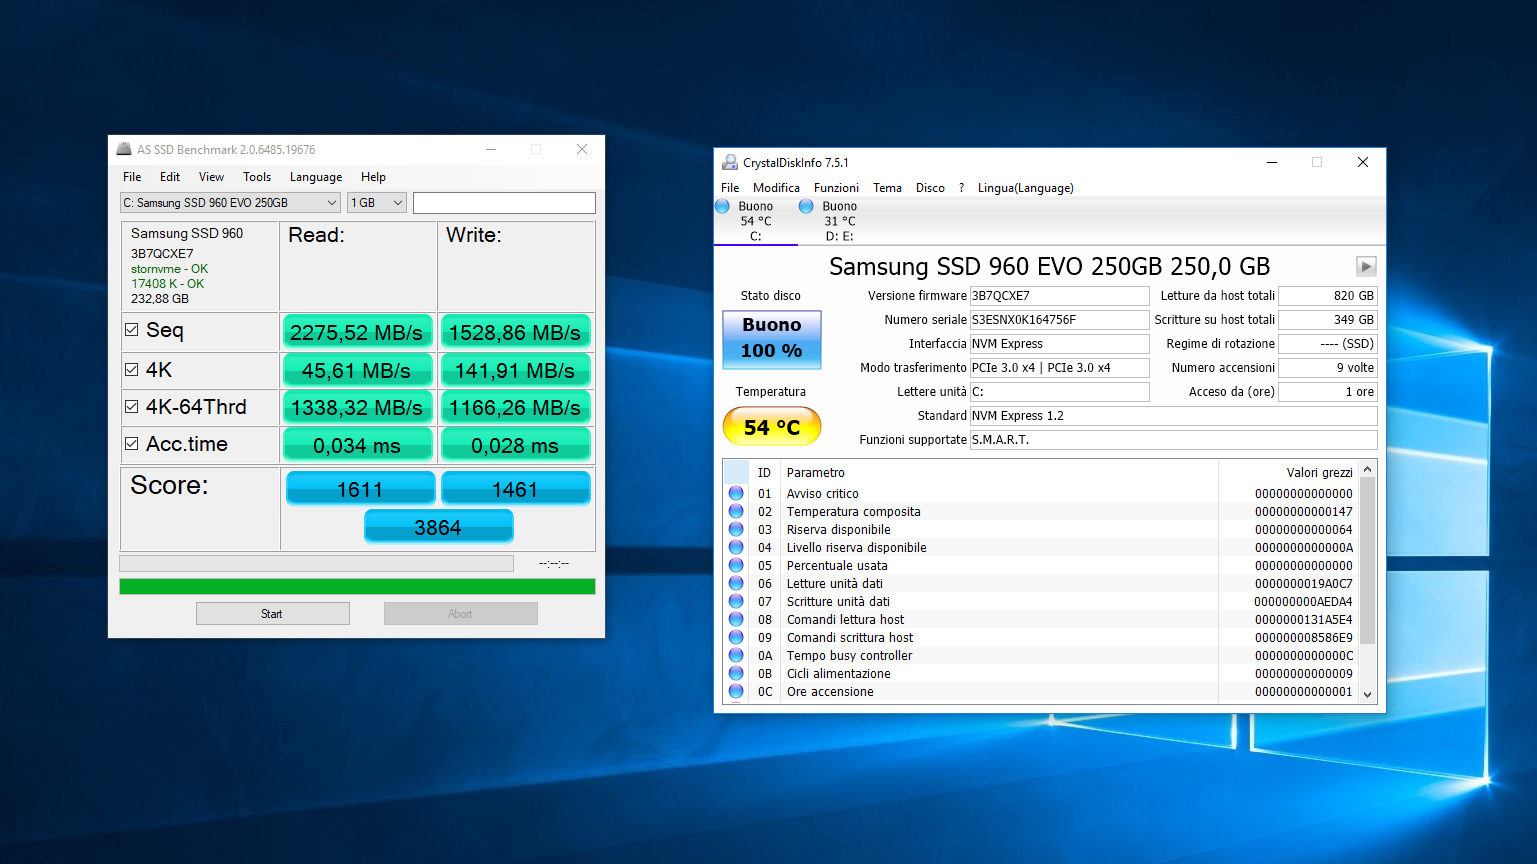This screenshot has height=864, width=1537.
Task: Click the Seq write result 1528,86 MB/s
Action: point(515,332)
